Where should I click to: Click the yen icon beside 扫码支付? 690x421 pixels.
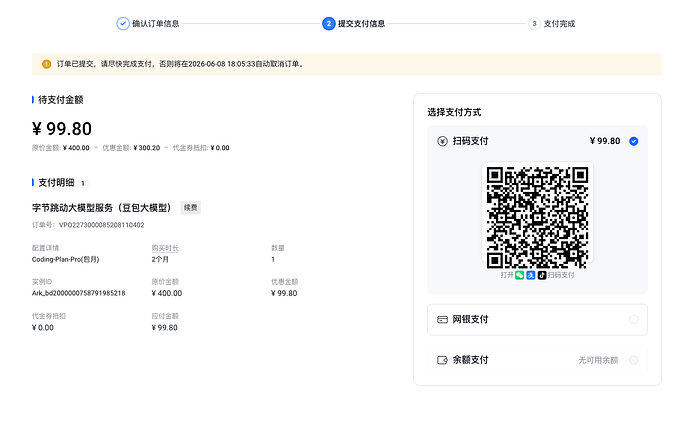442,141
